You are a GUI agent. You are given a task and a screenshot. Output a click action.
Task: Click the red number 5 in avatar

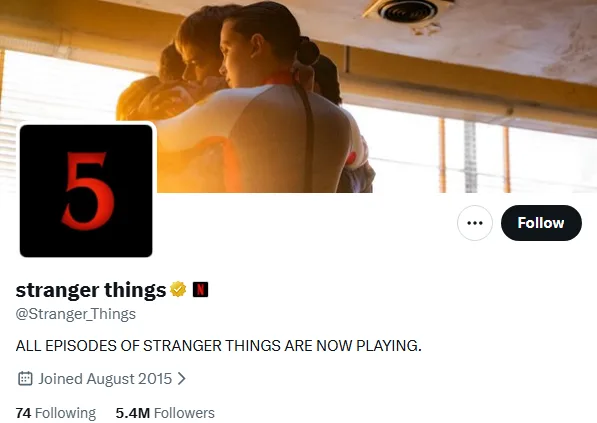(88, 191)
